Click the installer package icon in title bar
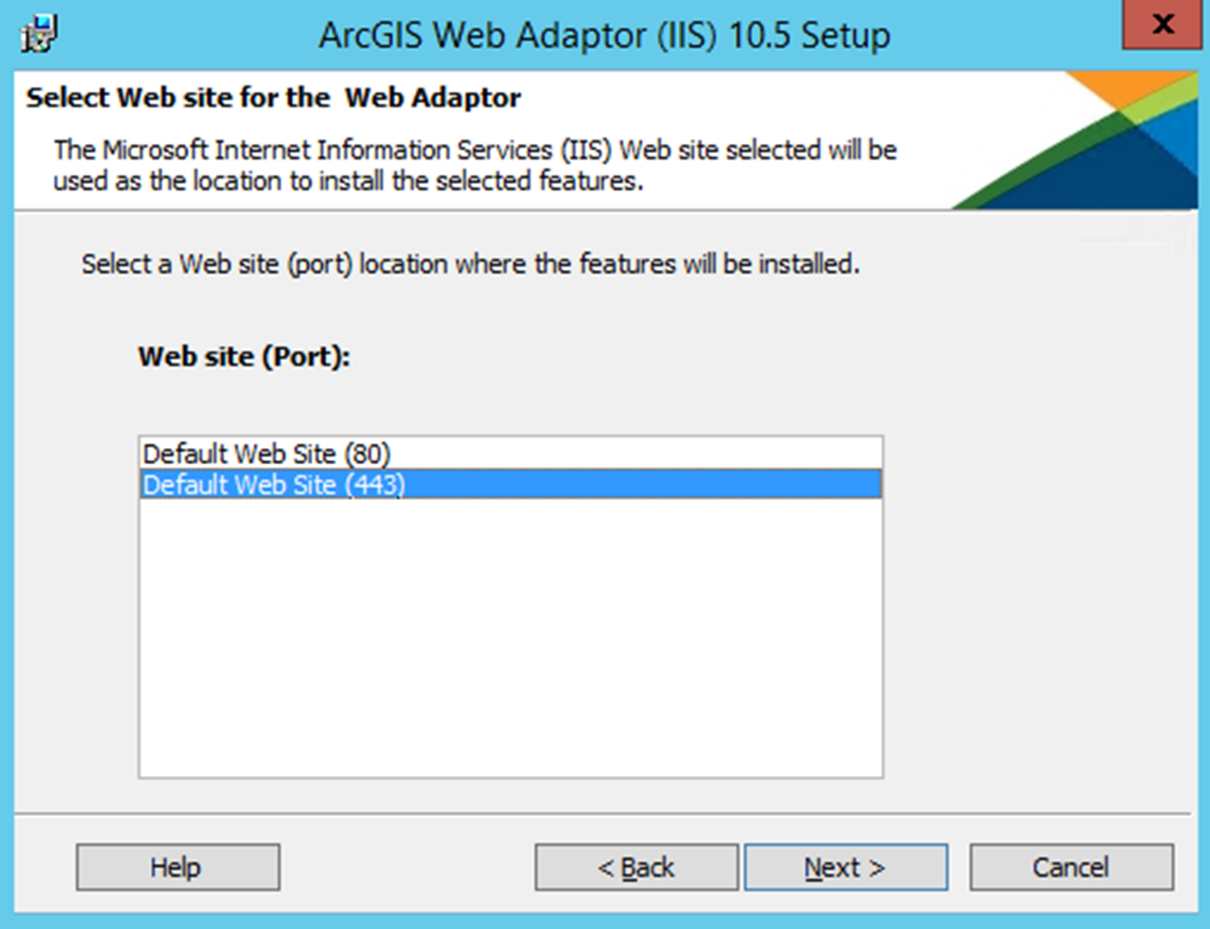The width and height of the screenshot is (1210, 929). pos(40,35)
